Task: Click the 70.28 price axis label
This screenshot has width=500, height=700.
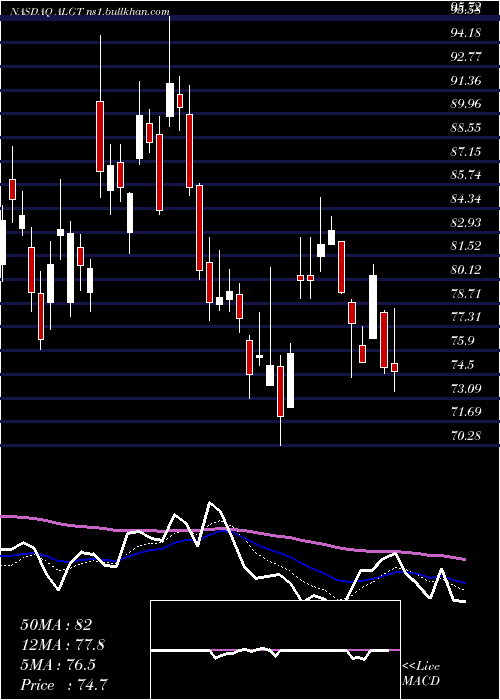Action: 466,435
